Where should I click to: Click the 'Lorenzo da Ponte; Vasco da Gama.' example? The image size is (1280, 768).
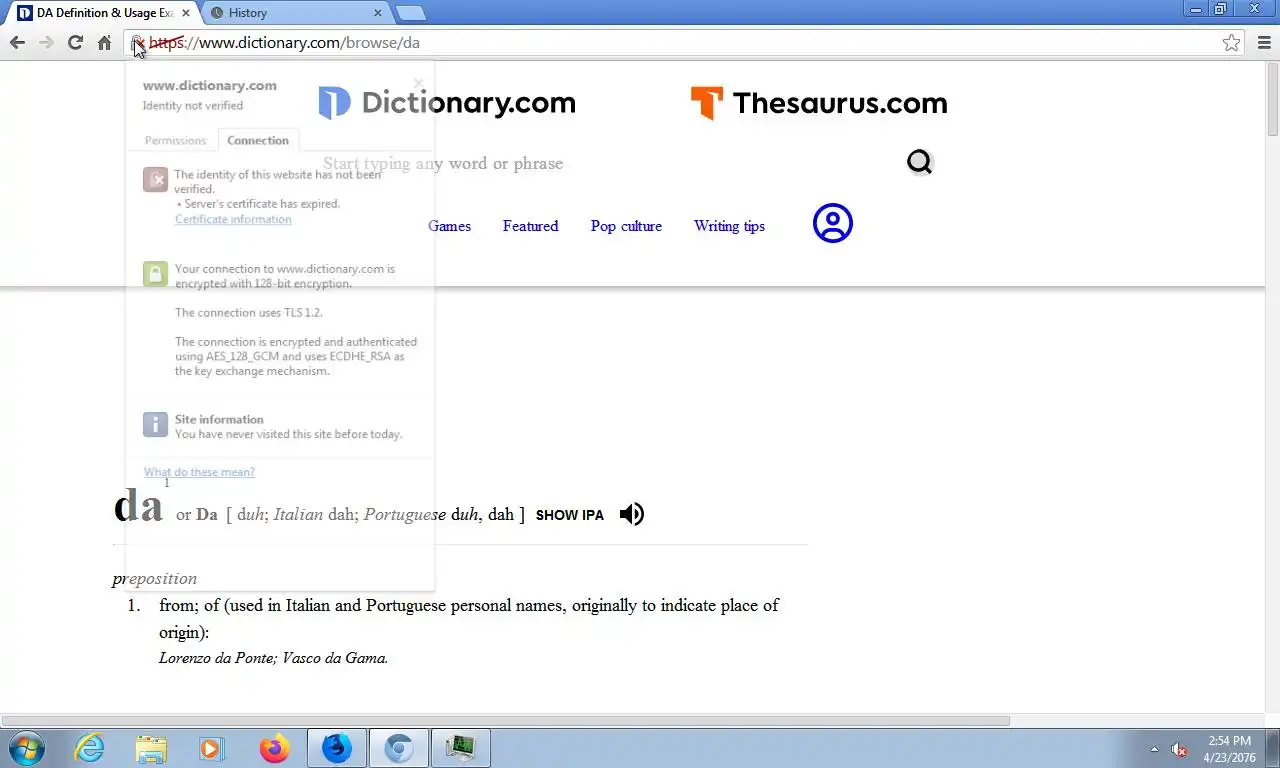coord(273,658)
